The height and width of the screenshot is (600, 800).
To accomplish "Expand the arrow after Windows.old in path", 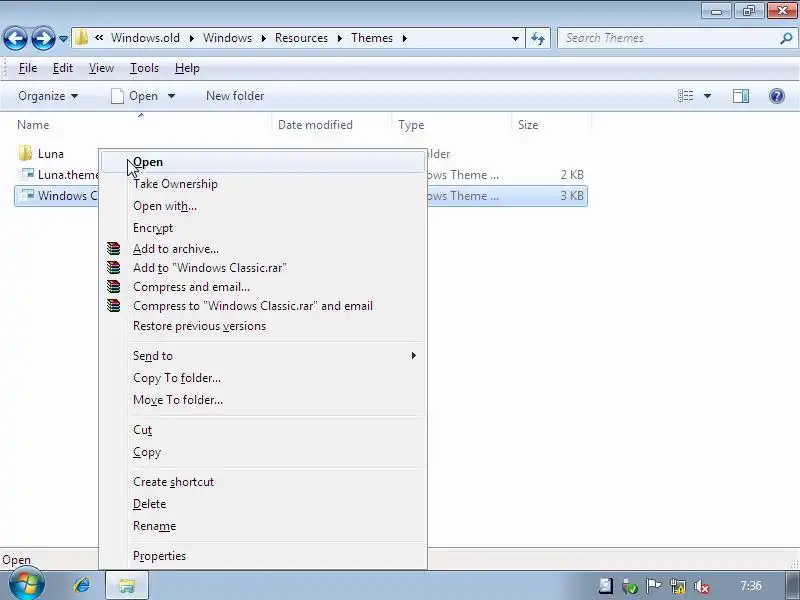I will click(x=192, y=39).
